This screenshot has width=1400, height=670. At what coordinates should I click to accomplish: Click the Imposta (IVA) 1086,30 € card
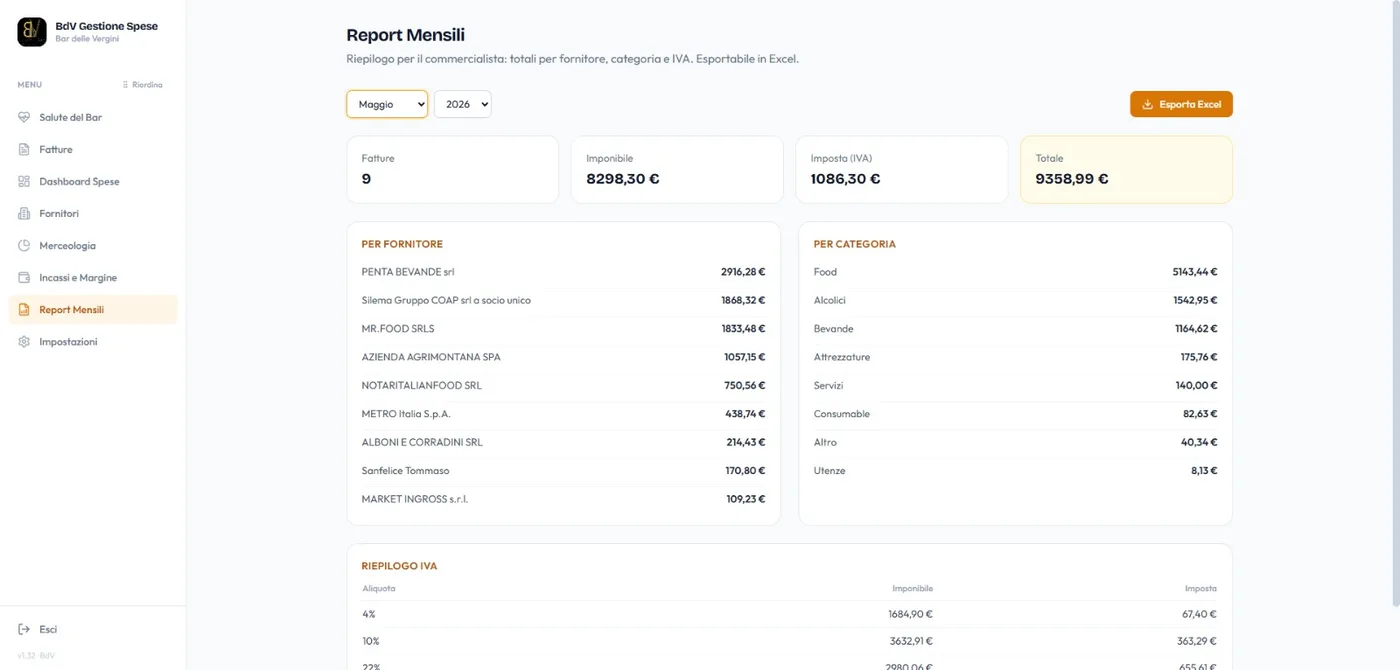pos(902,170)
